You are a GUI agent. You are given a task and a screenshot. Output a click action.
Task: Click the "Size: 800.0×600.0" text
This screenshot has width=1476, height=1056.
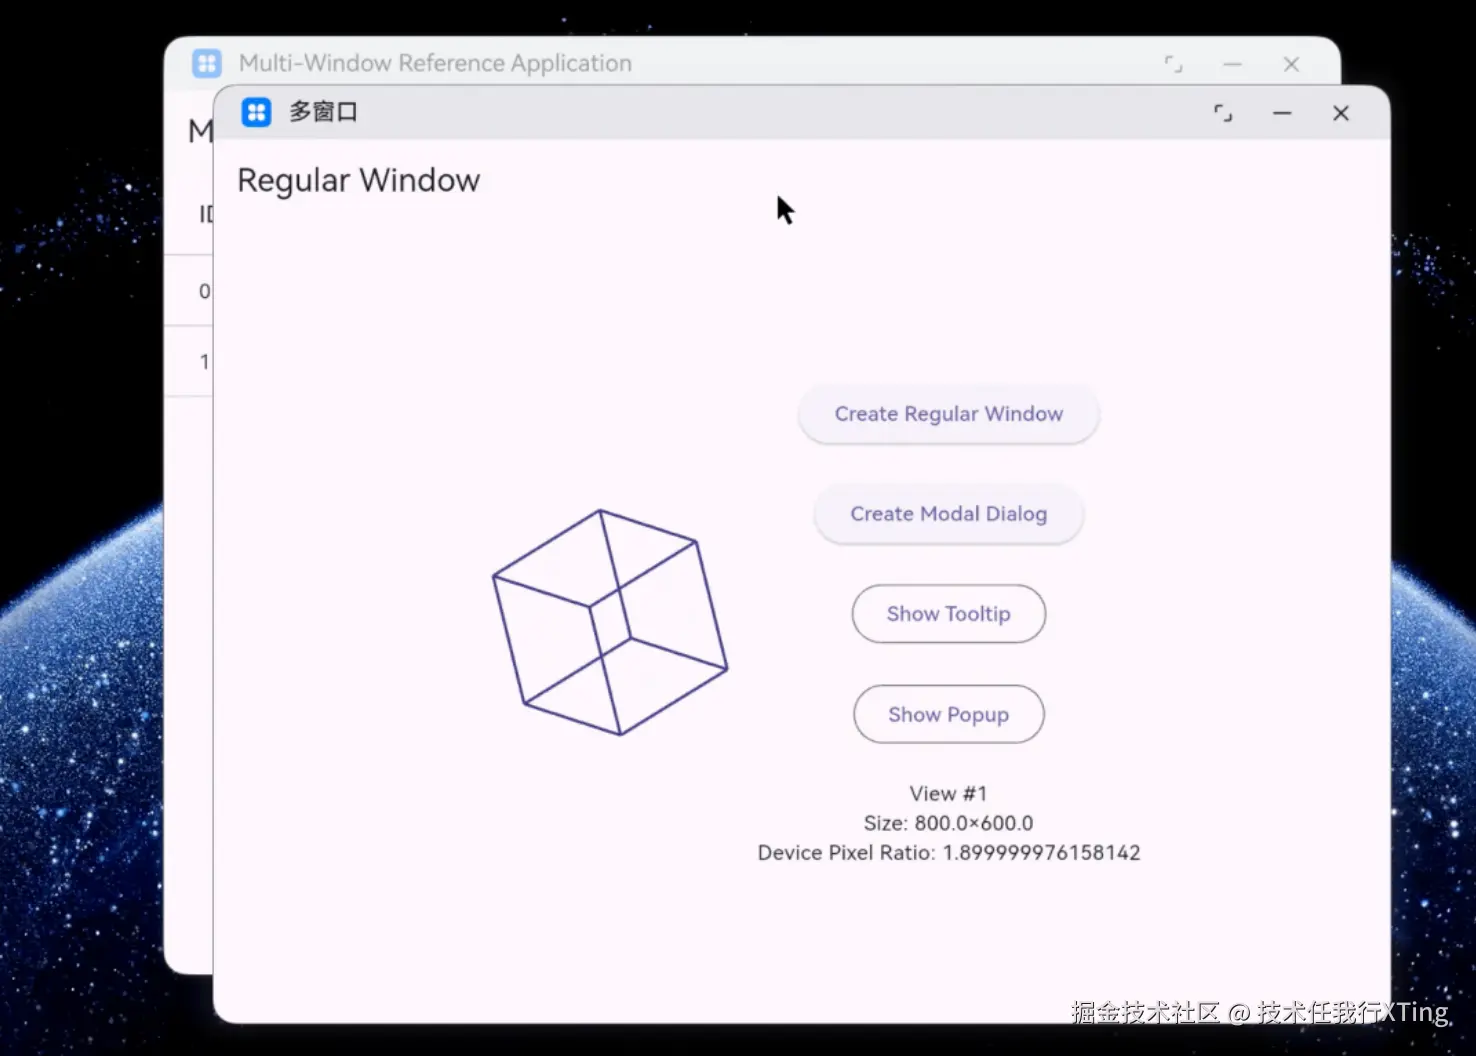(x=949, y=823)
